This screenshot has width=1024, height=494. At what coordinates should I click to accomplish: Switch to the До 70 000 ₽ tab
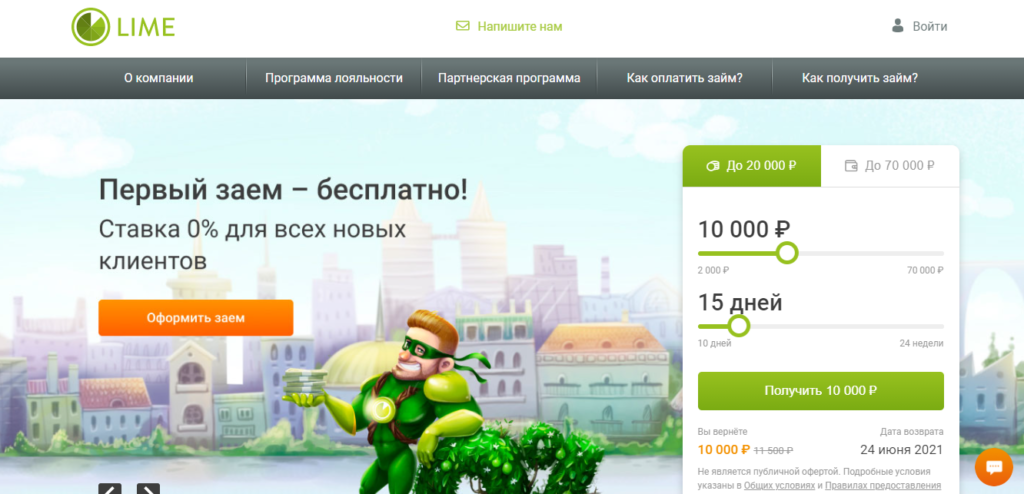[890, 166]
